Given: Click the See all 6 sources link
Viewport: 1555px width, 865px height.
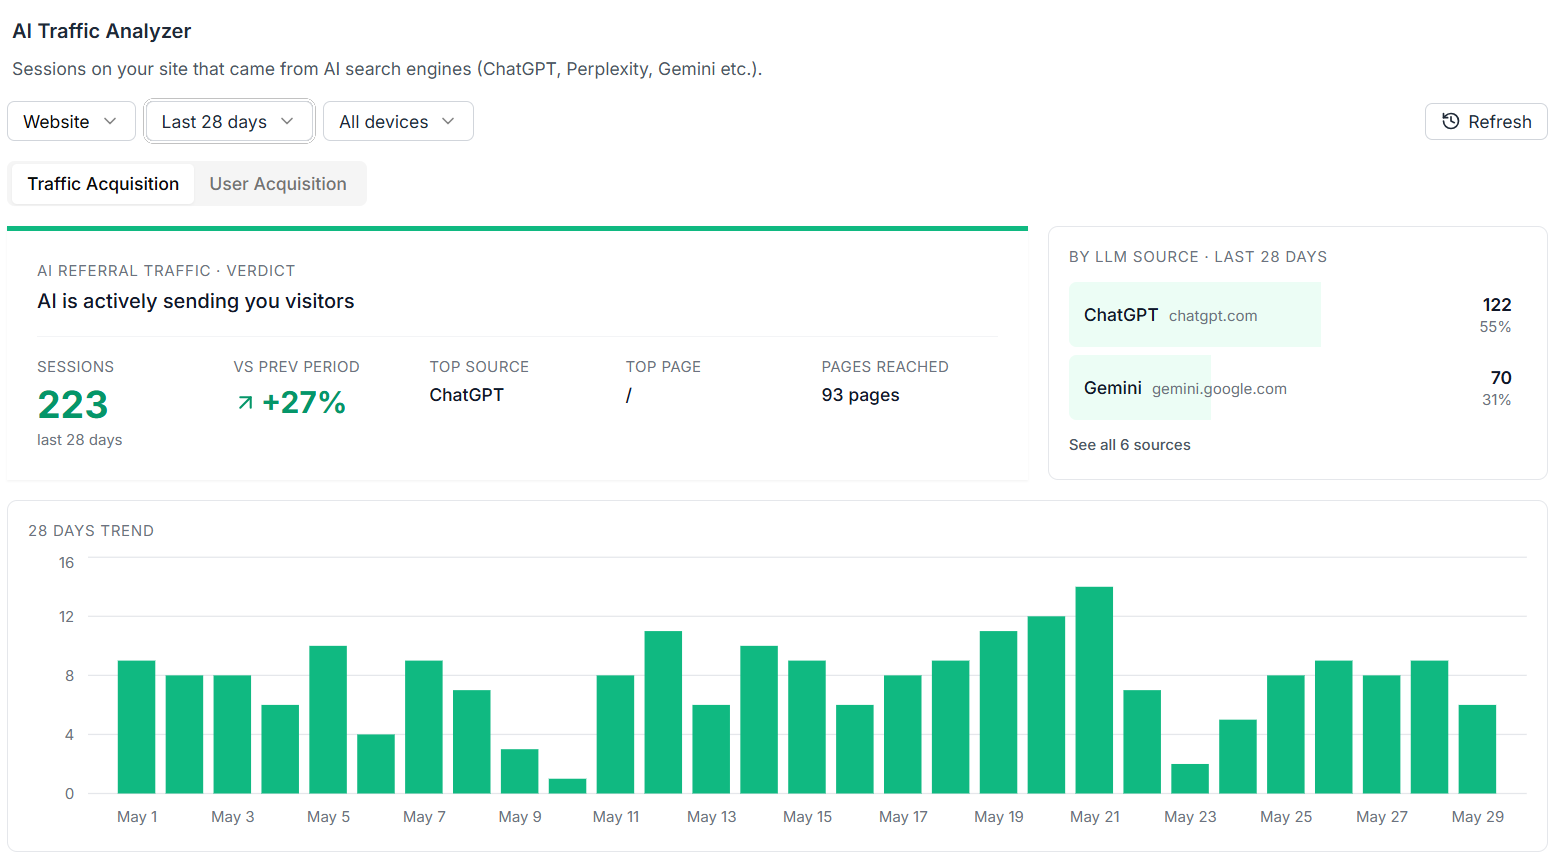Looking at the screenshot, I should (x=1130, y=445).
